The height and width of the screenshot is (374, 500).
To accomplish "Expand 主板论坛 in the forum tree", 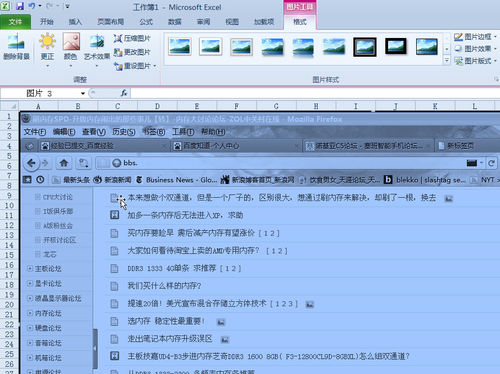I will click(x=30, y=268).
